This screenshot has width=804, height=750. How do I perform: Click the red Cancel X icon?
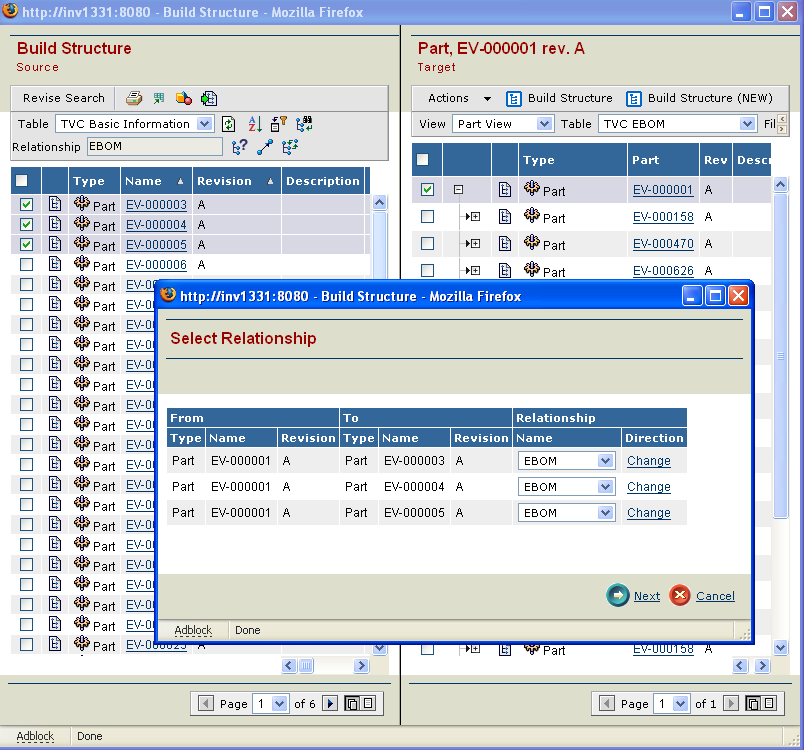(x=680, y=596)
